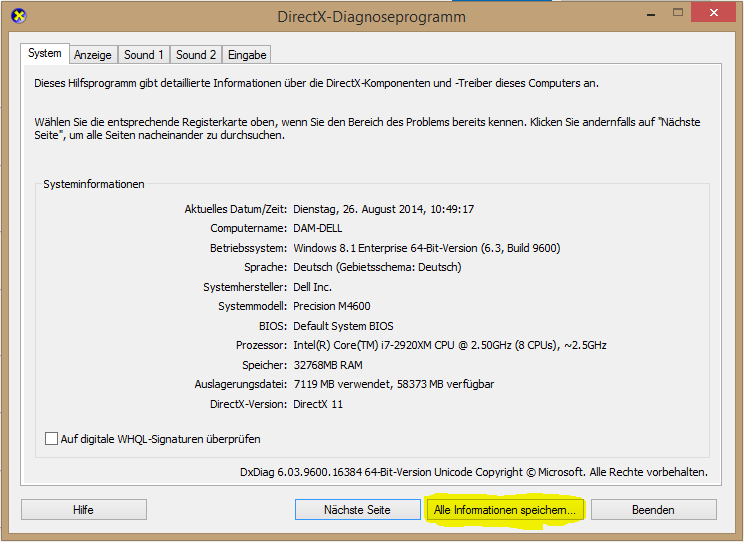Open the Sound 1 tab

click(144, 55)
